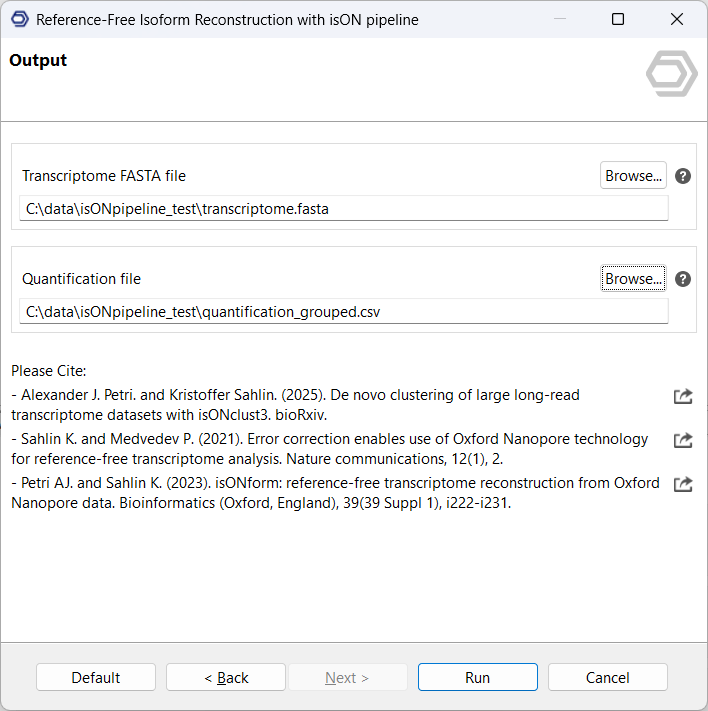Click the help icon for Transcriptome FASTA file

click(683, 176)
